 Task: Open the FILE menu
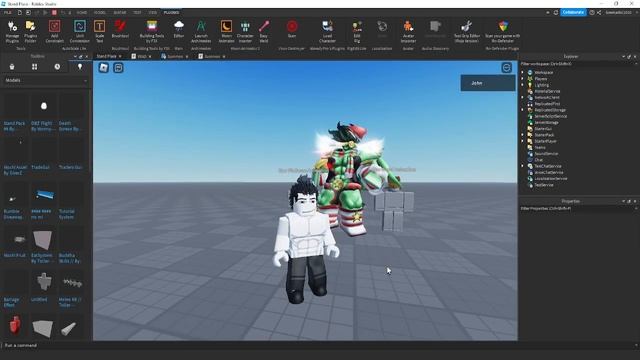[8, 13]
